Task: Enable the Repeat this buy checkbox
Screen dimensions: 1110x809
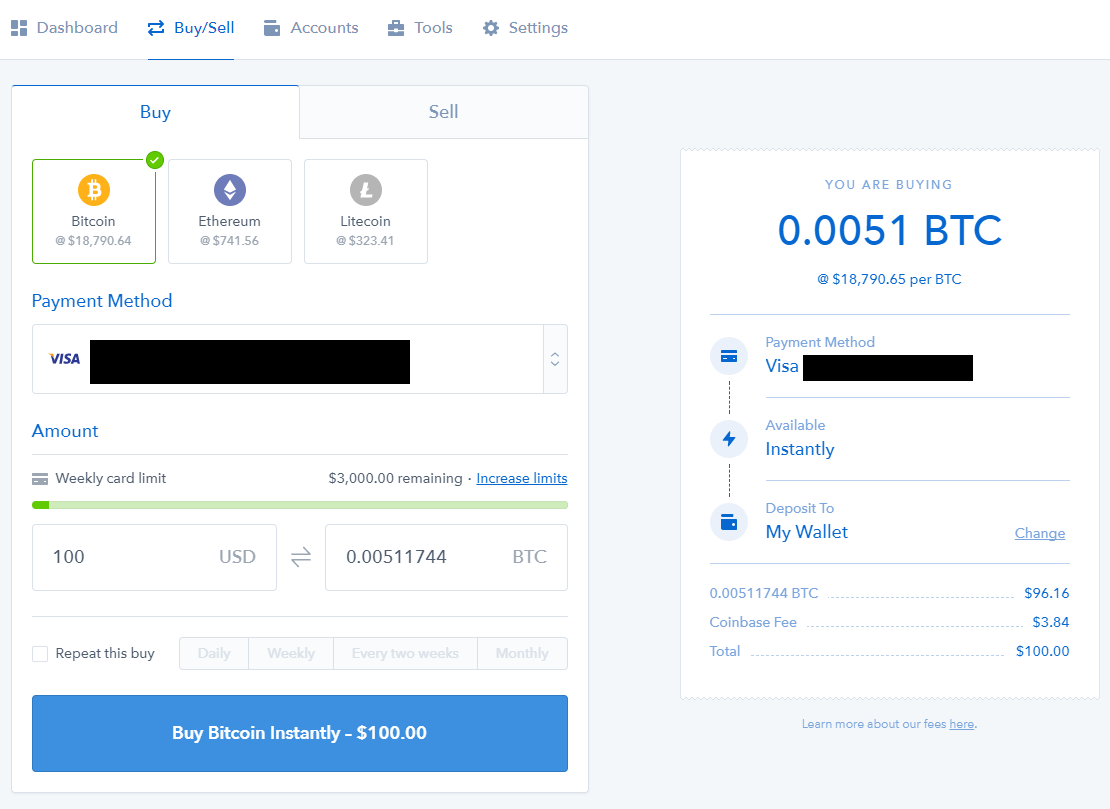Action: pyautogui.click(x=40, y=653)
